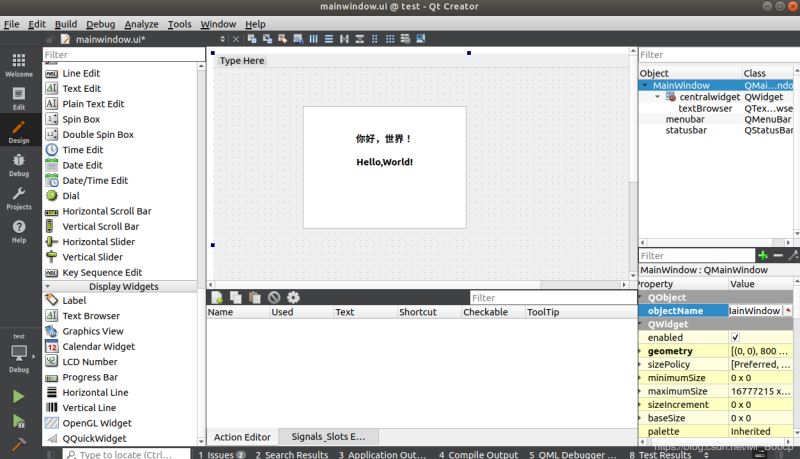800x459 pixels.
Task: Click the delete action icon
Action: pyautogui.click(x=274, y=297)
